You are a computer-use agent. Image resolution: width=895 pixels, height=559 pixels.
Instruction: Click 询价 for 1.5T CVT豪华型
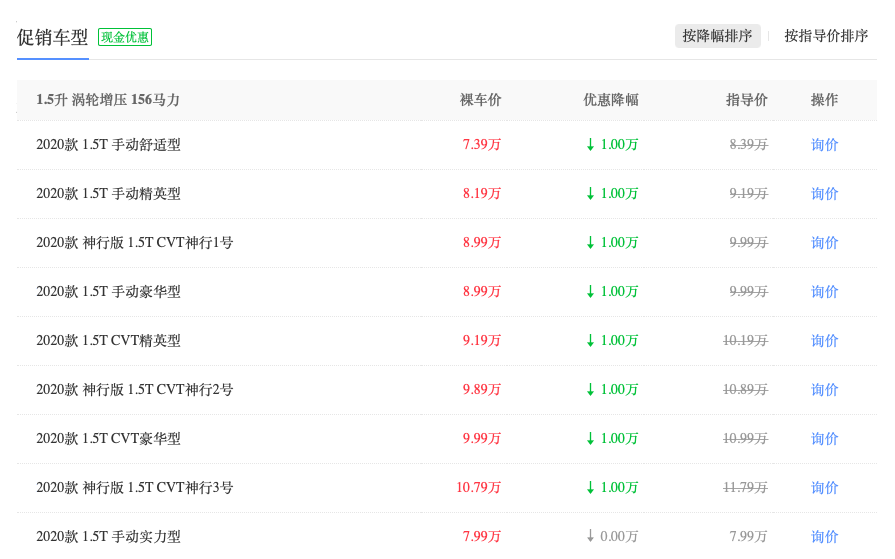[x=824, y=439]
